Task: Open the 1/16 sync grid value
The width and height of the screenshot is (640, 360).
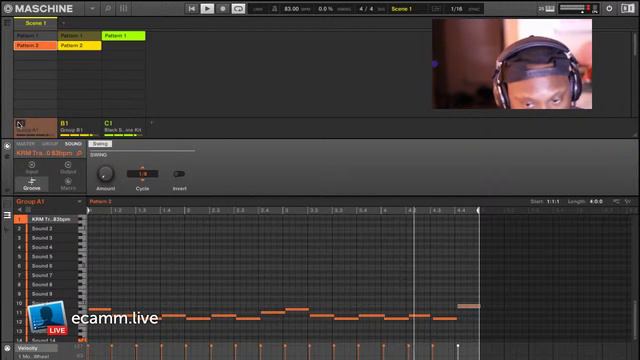Action: click(x=456, y=9)
